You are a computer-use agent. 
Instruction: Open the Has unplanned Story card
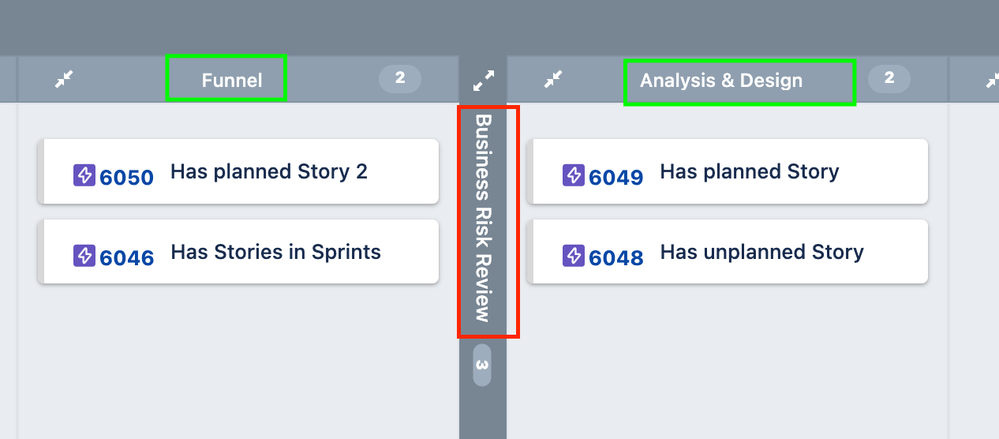point(761,252)
